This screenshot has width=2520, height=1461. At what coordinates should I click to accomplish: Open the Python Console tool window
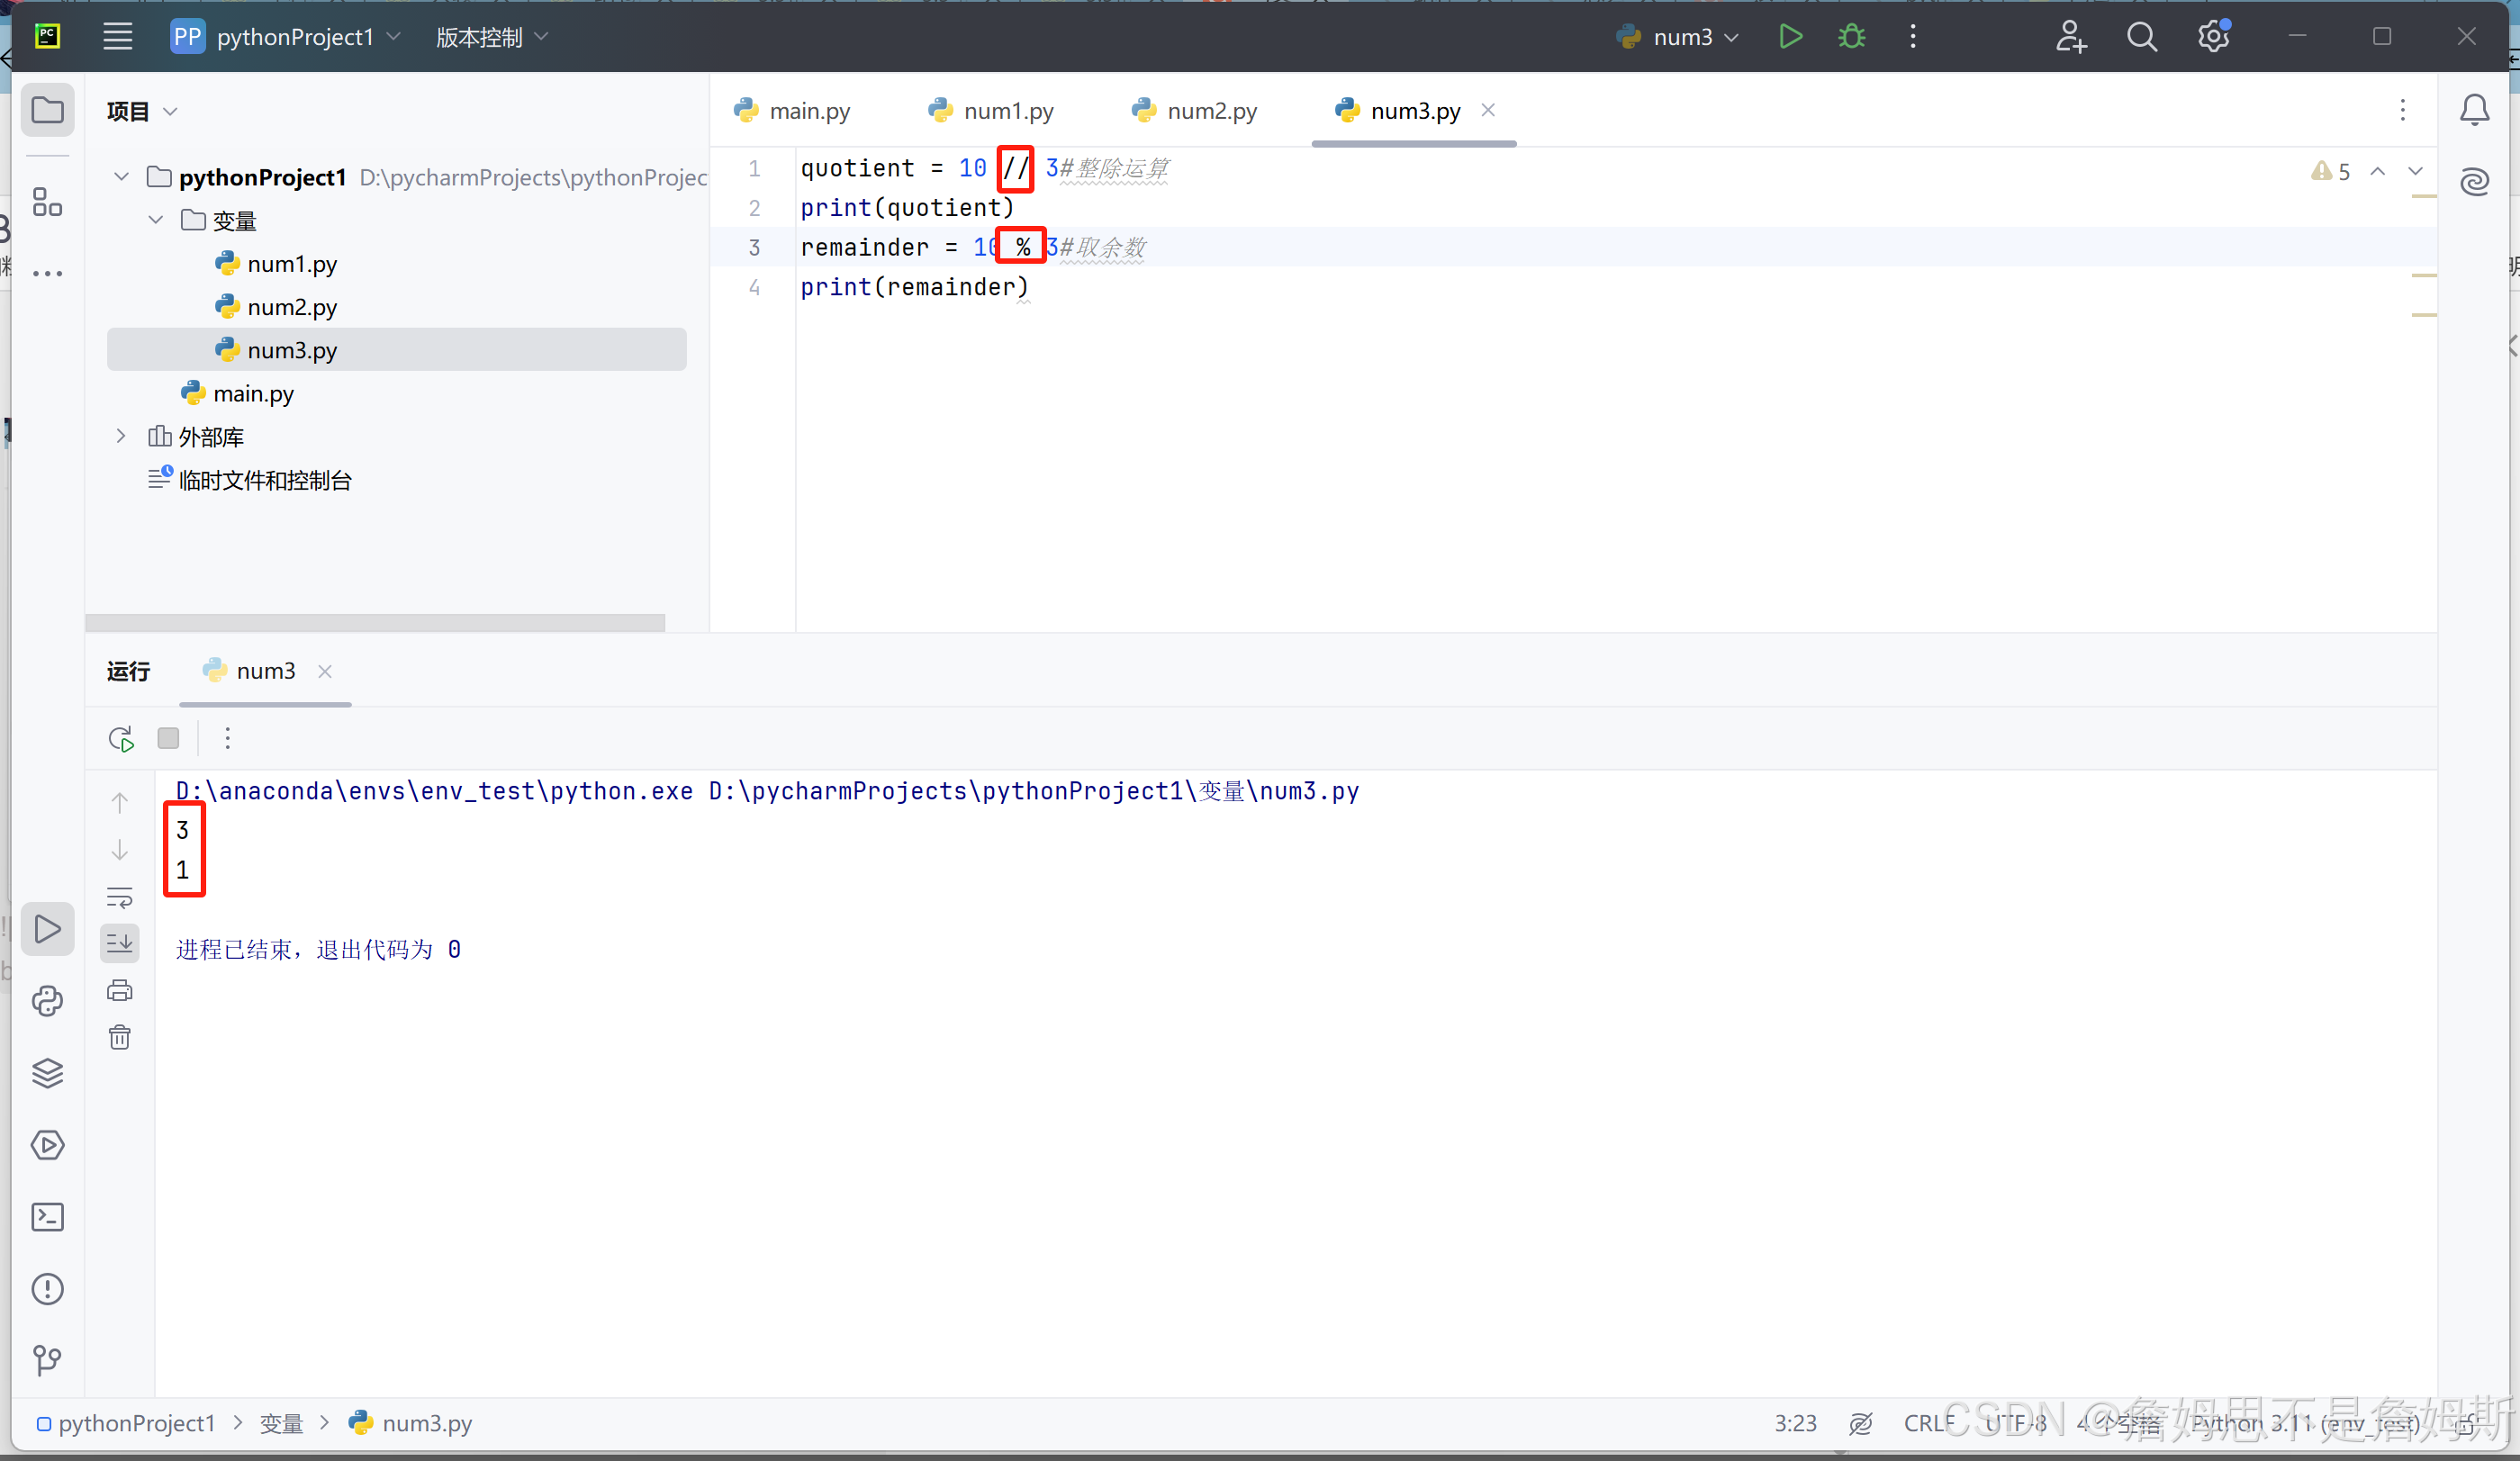click(x=47, y=1001)
